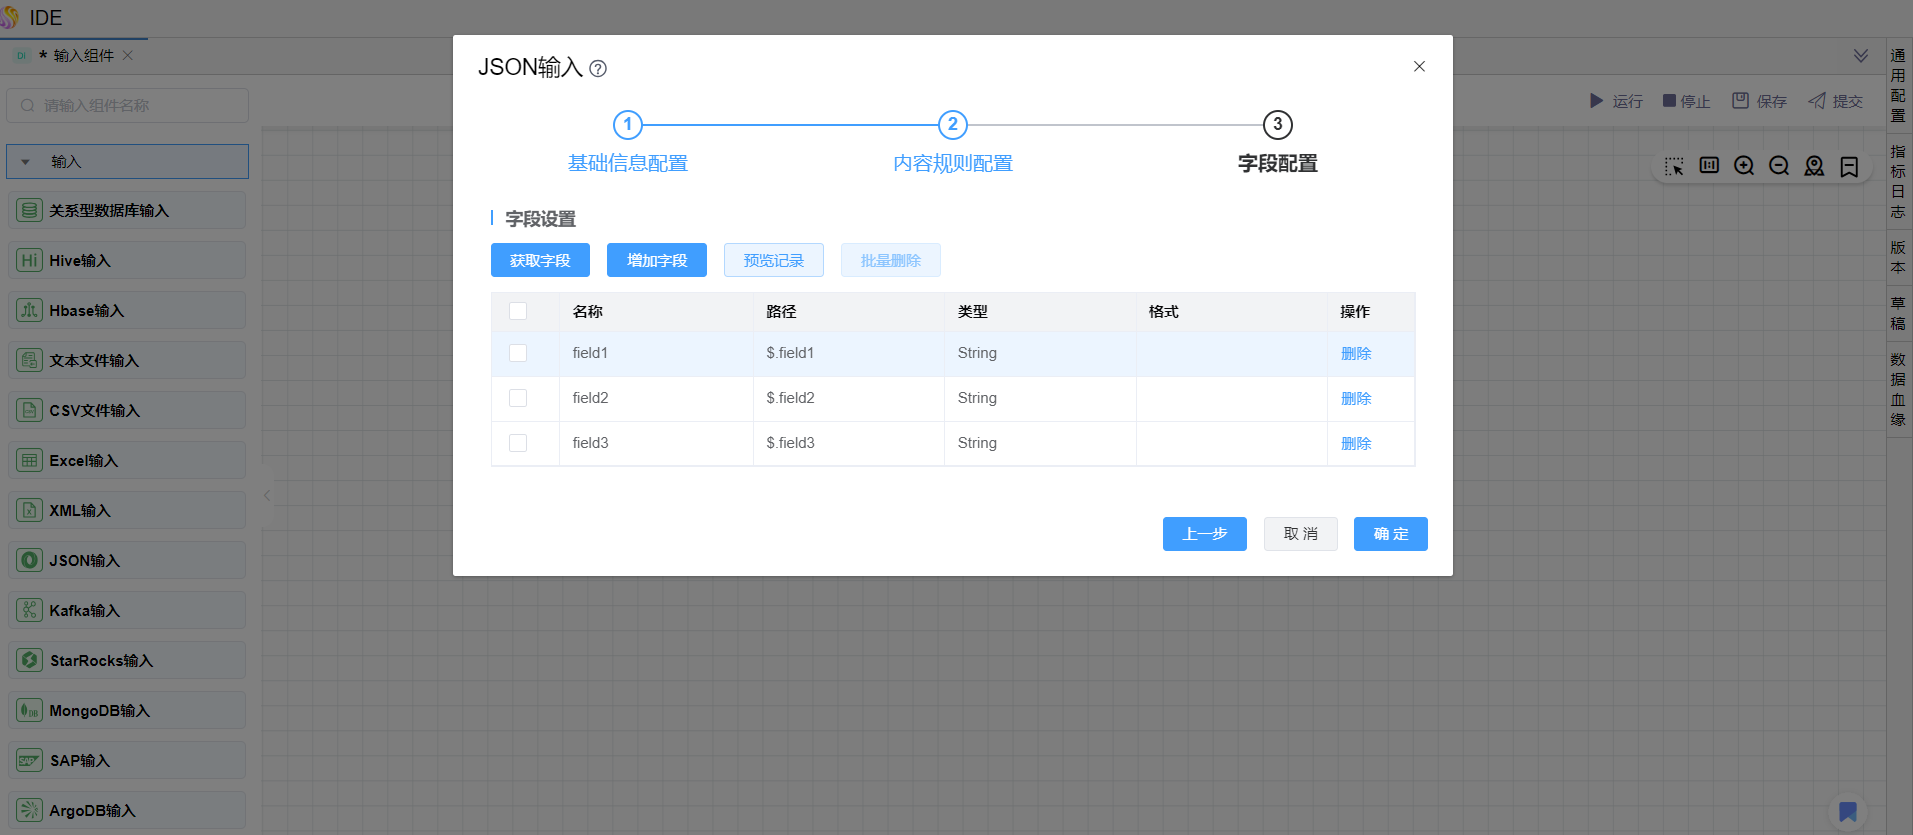Click the MongoDB输入 component icon
1913x835 pixels.
(x=30, y=710)
